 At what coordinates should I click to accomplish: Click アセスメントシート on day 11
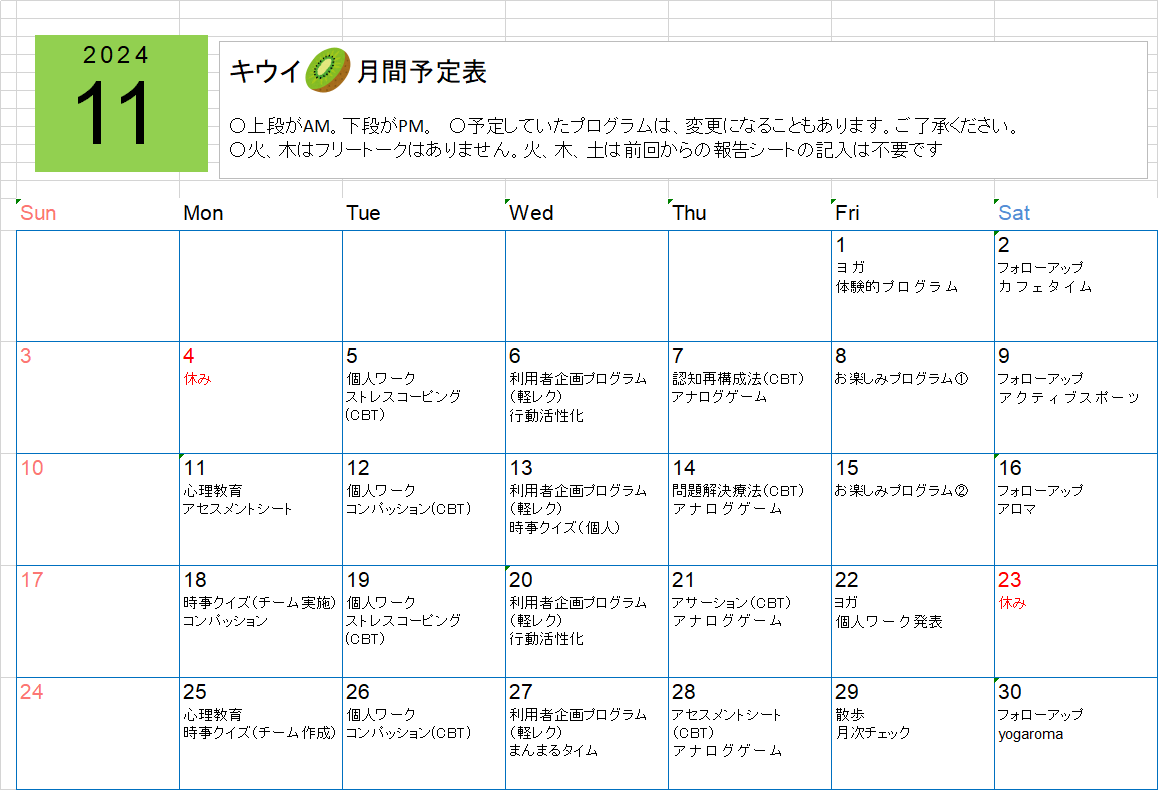click(238, 509)
